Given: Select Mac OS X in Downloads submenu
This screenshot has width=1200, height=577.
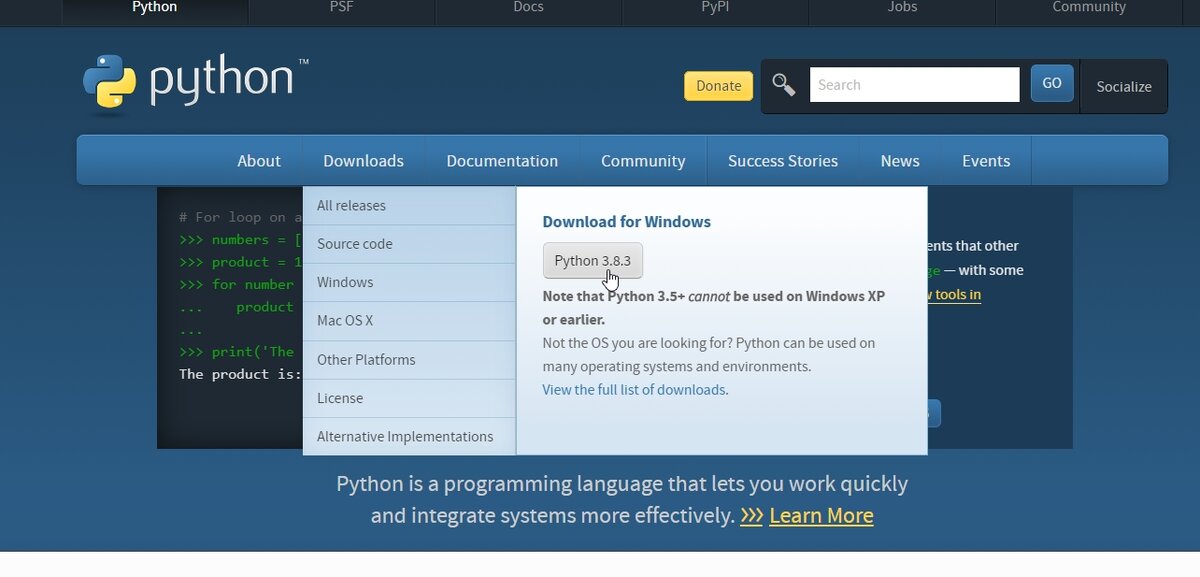Looking at the screenshot, I should 409,321.
